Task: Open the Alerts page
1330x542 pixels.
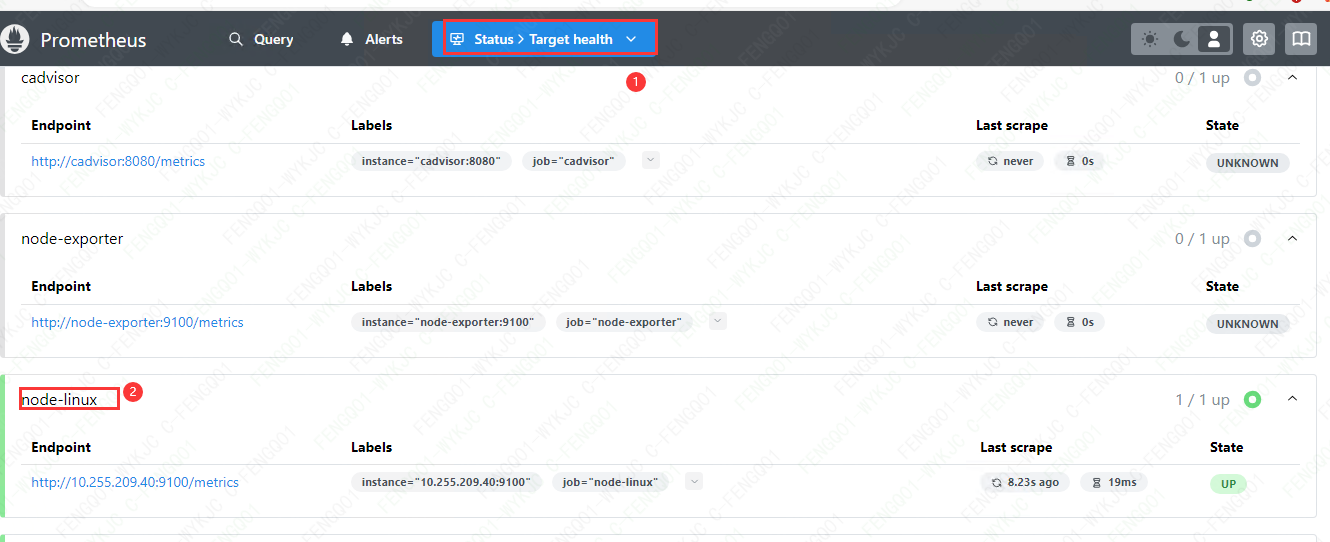Action: [371, 39]
